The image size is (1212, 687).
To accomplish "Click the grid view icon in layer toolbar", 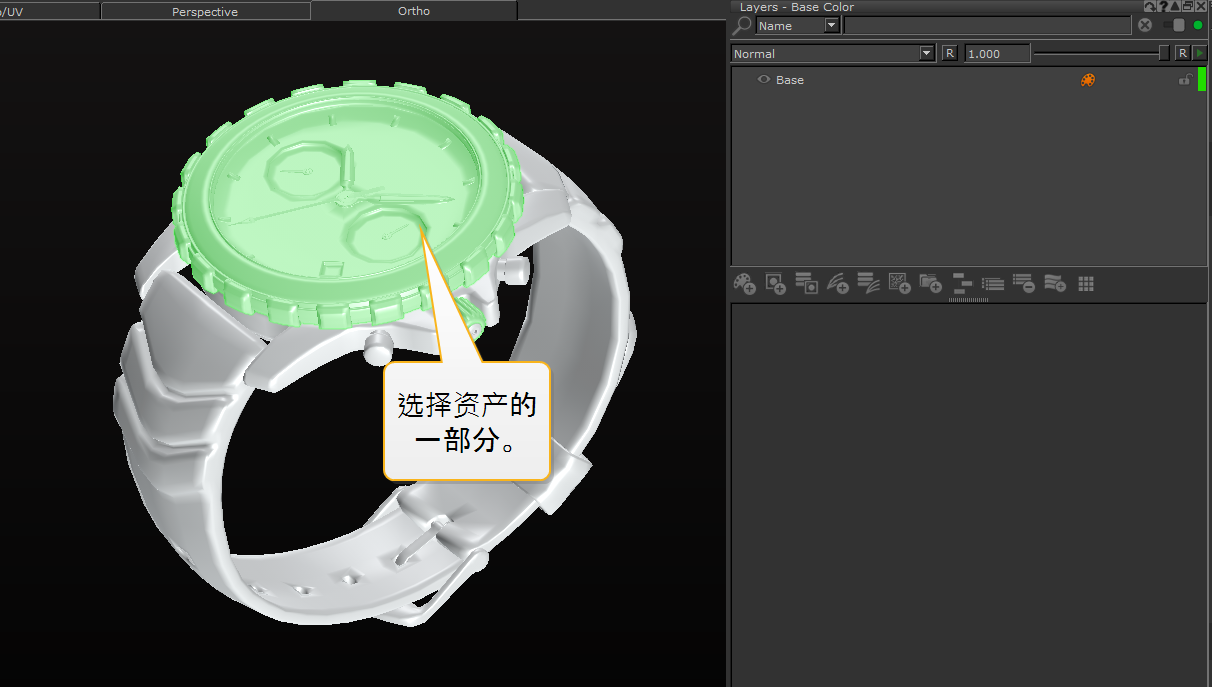I will [x=1086, y=284].
